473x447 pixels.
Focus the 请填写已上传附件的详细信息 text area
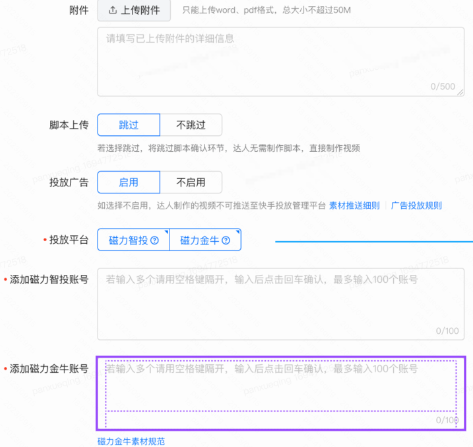[281, 62]
